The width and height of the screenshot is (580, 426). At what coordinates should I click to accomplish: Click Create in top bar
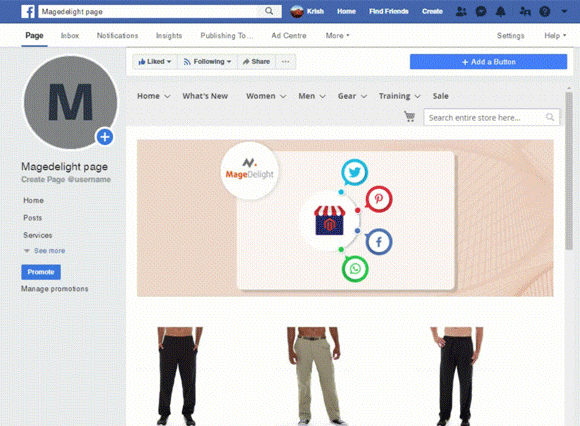432,11
